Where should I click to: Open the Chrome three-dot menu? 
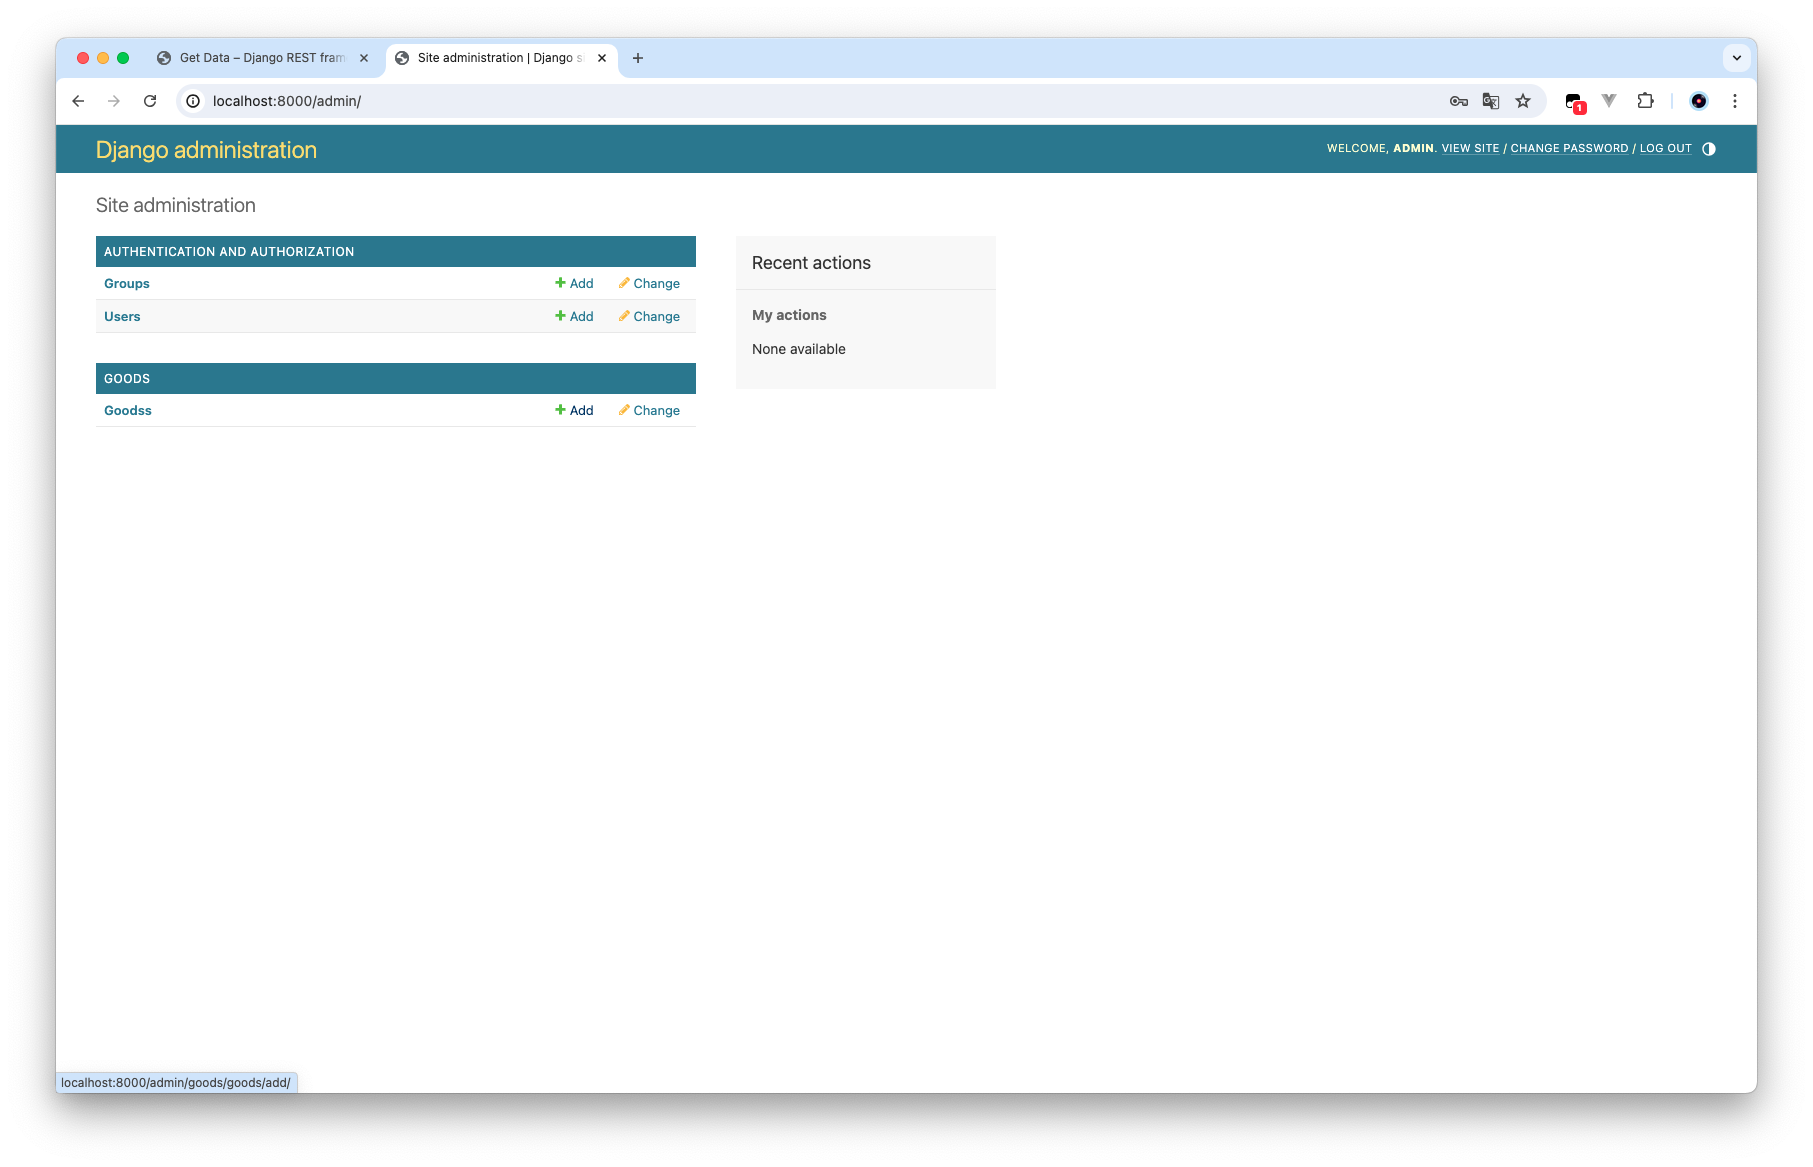(1735, 101)
